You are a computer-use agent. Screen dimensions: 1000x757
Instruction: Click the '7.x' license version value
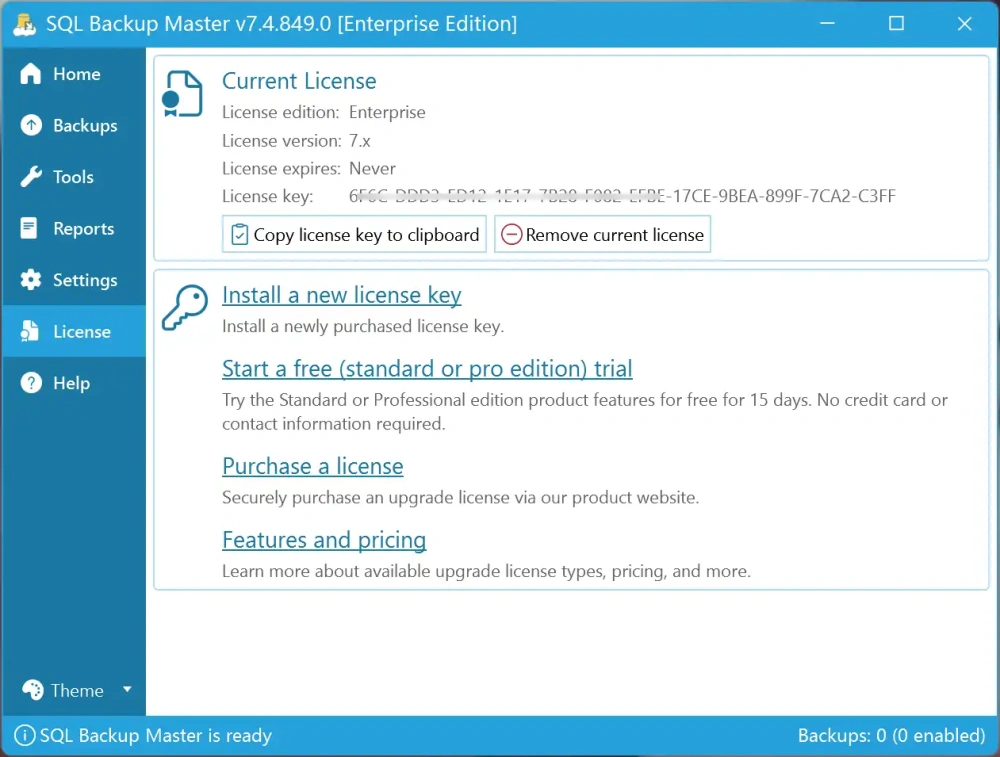pos(360,140)
